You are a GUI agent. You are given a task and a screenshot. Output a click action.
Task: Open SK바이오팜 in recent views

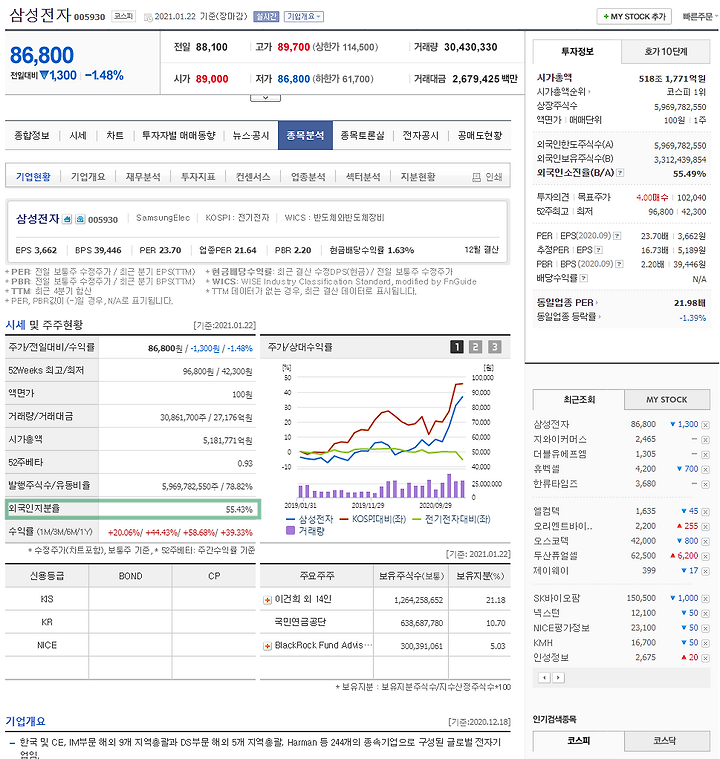[x=556, y=598]
